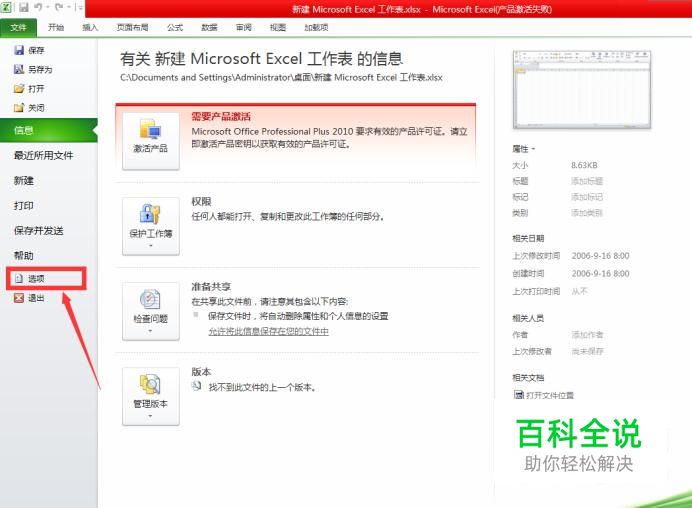692x508 pixels.
Task: Click the Prepare for Sharing (准备共享) heading
Action: (x=211, y=287)
